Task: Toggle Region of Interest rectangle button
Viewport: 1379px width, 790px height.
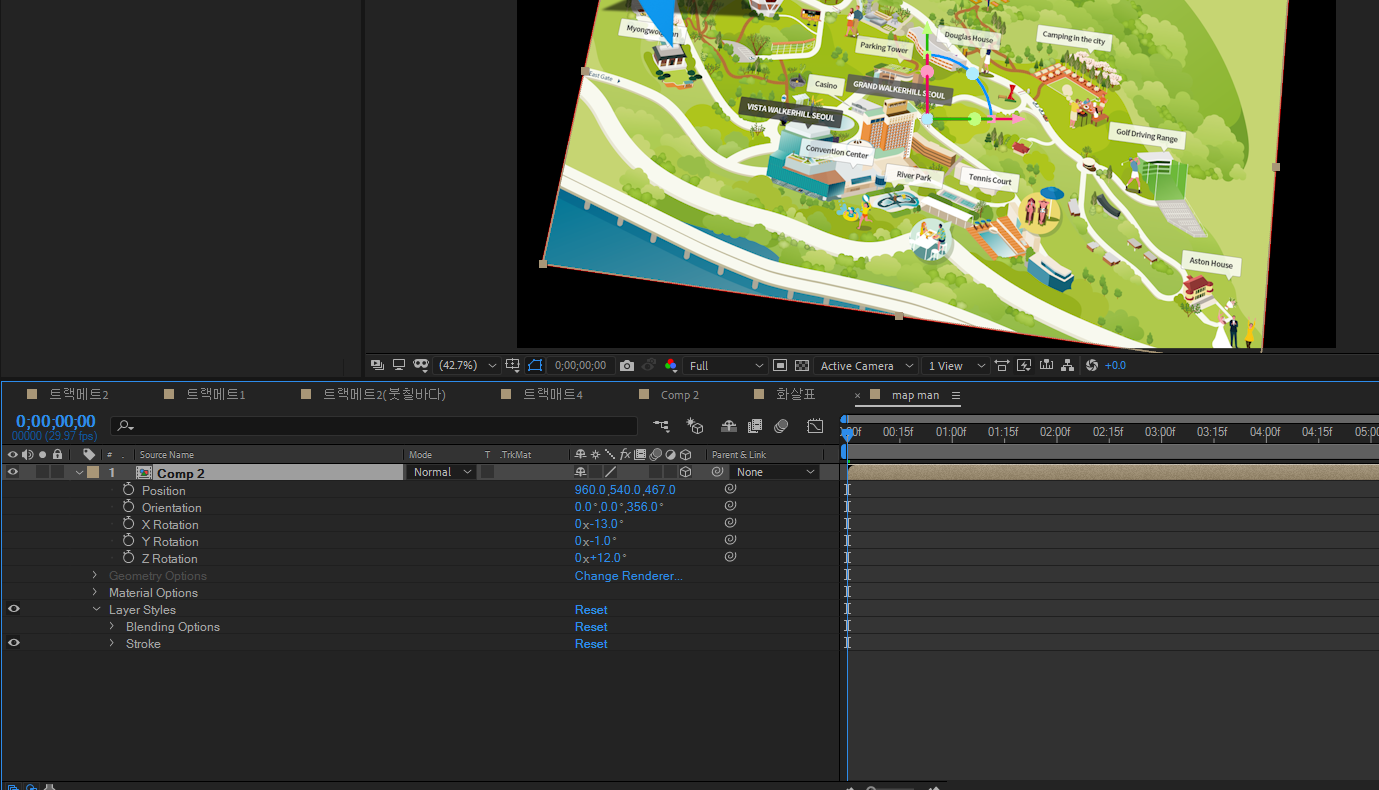Action: pyautogui.click(x=780, y=365)
